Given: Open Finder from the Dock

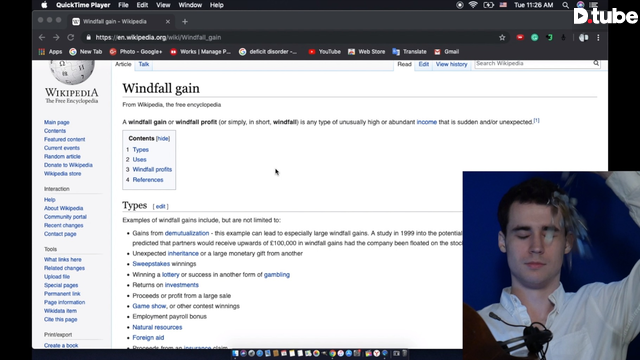Looking at the screenshot, I should click(x=236, y=353).
